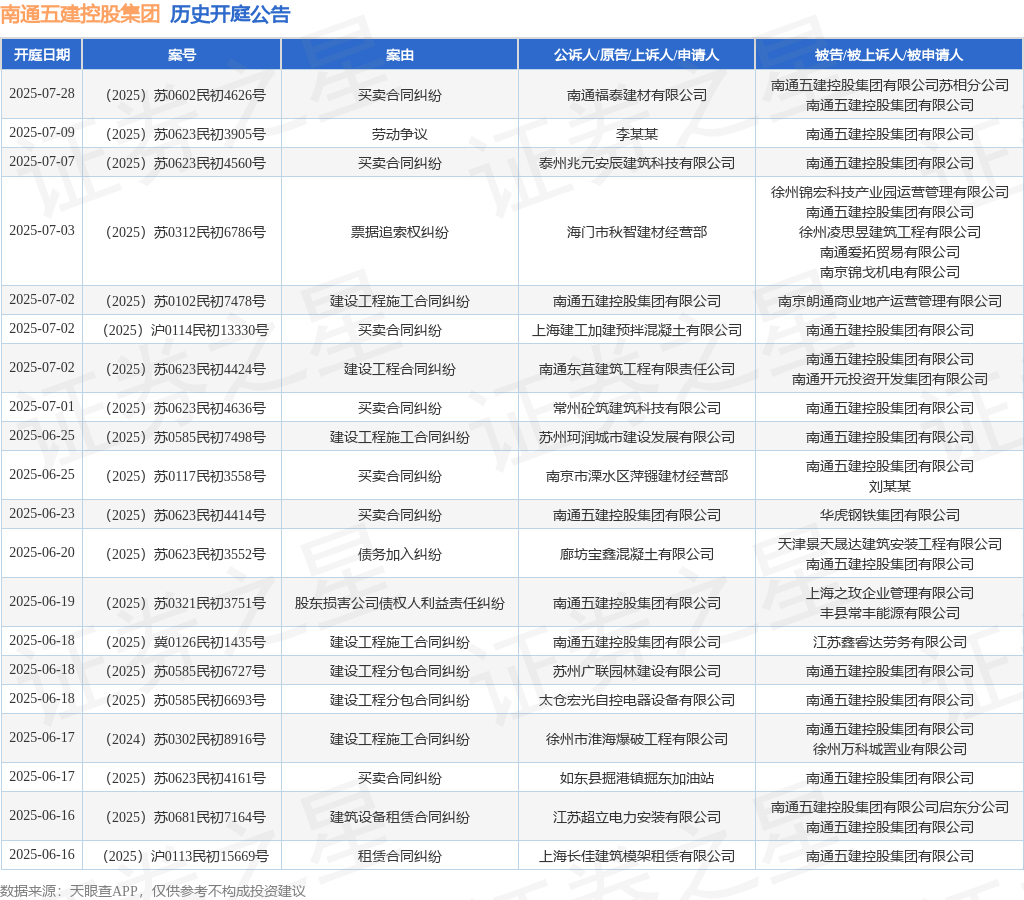Click the 南通五建控股集团 title link

click(81, 15)
